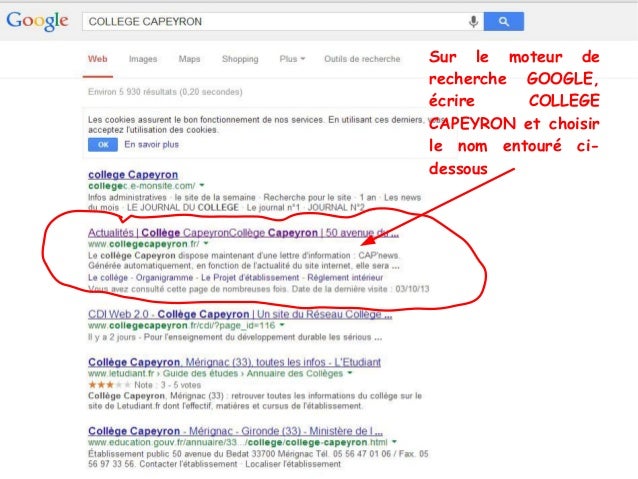This screenshot has height=479, width=638.
Task: Click the 'Guide des études' breadcrumb text
Action: point(201,373)
